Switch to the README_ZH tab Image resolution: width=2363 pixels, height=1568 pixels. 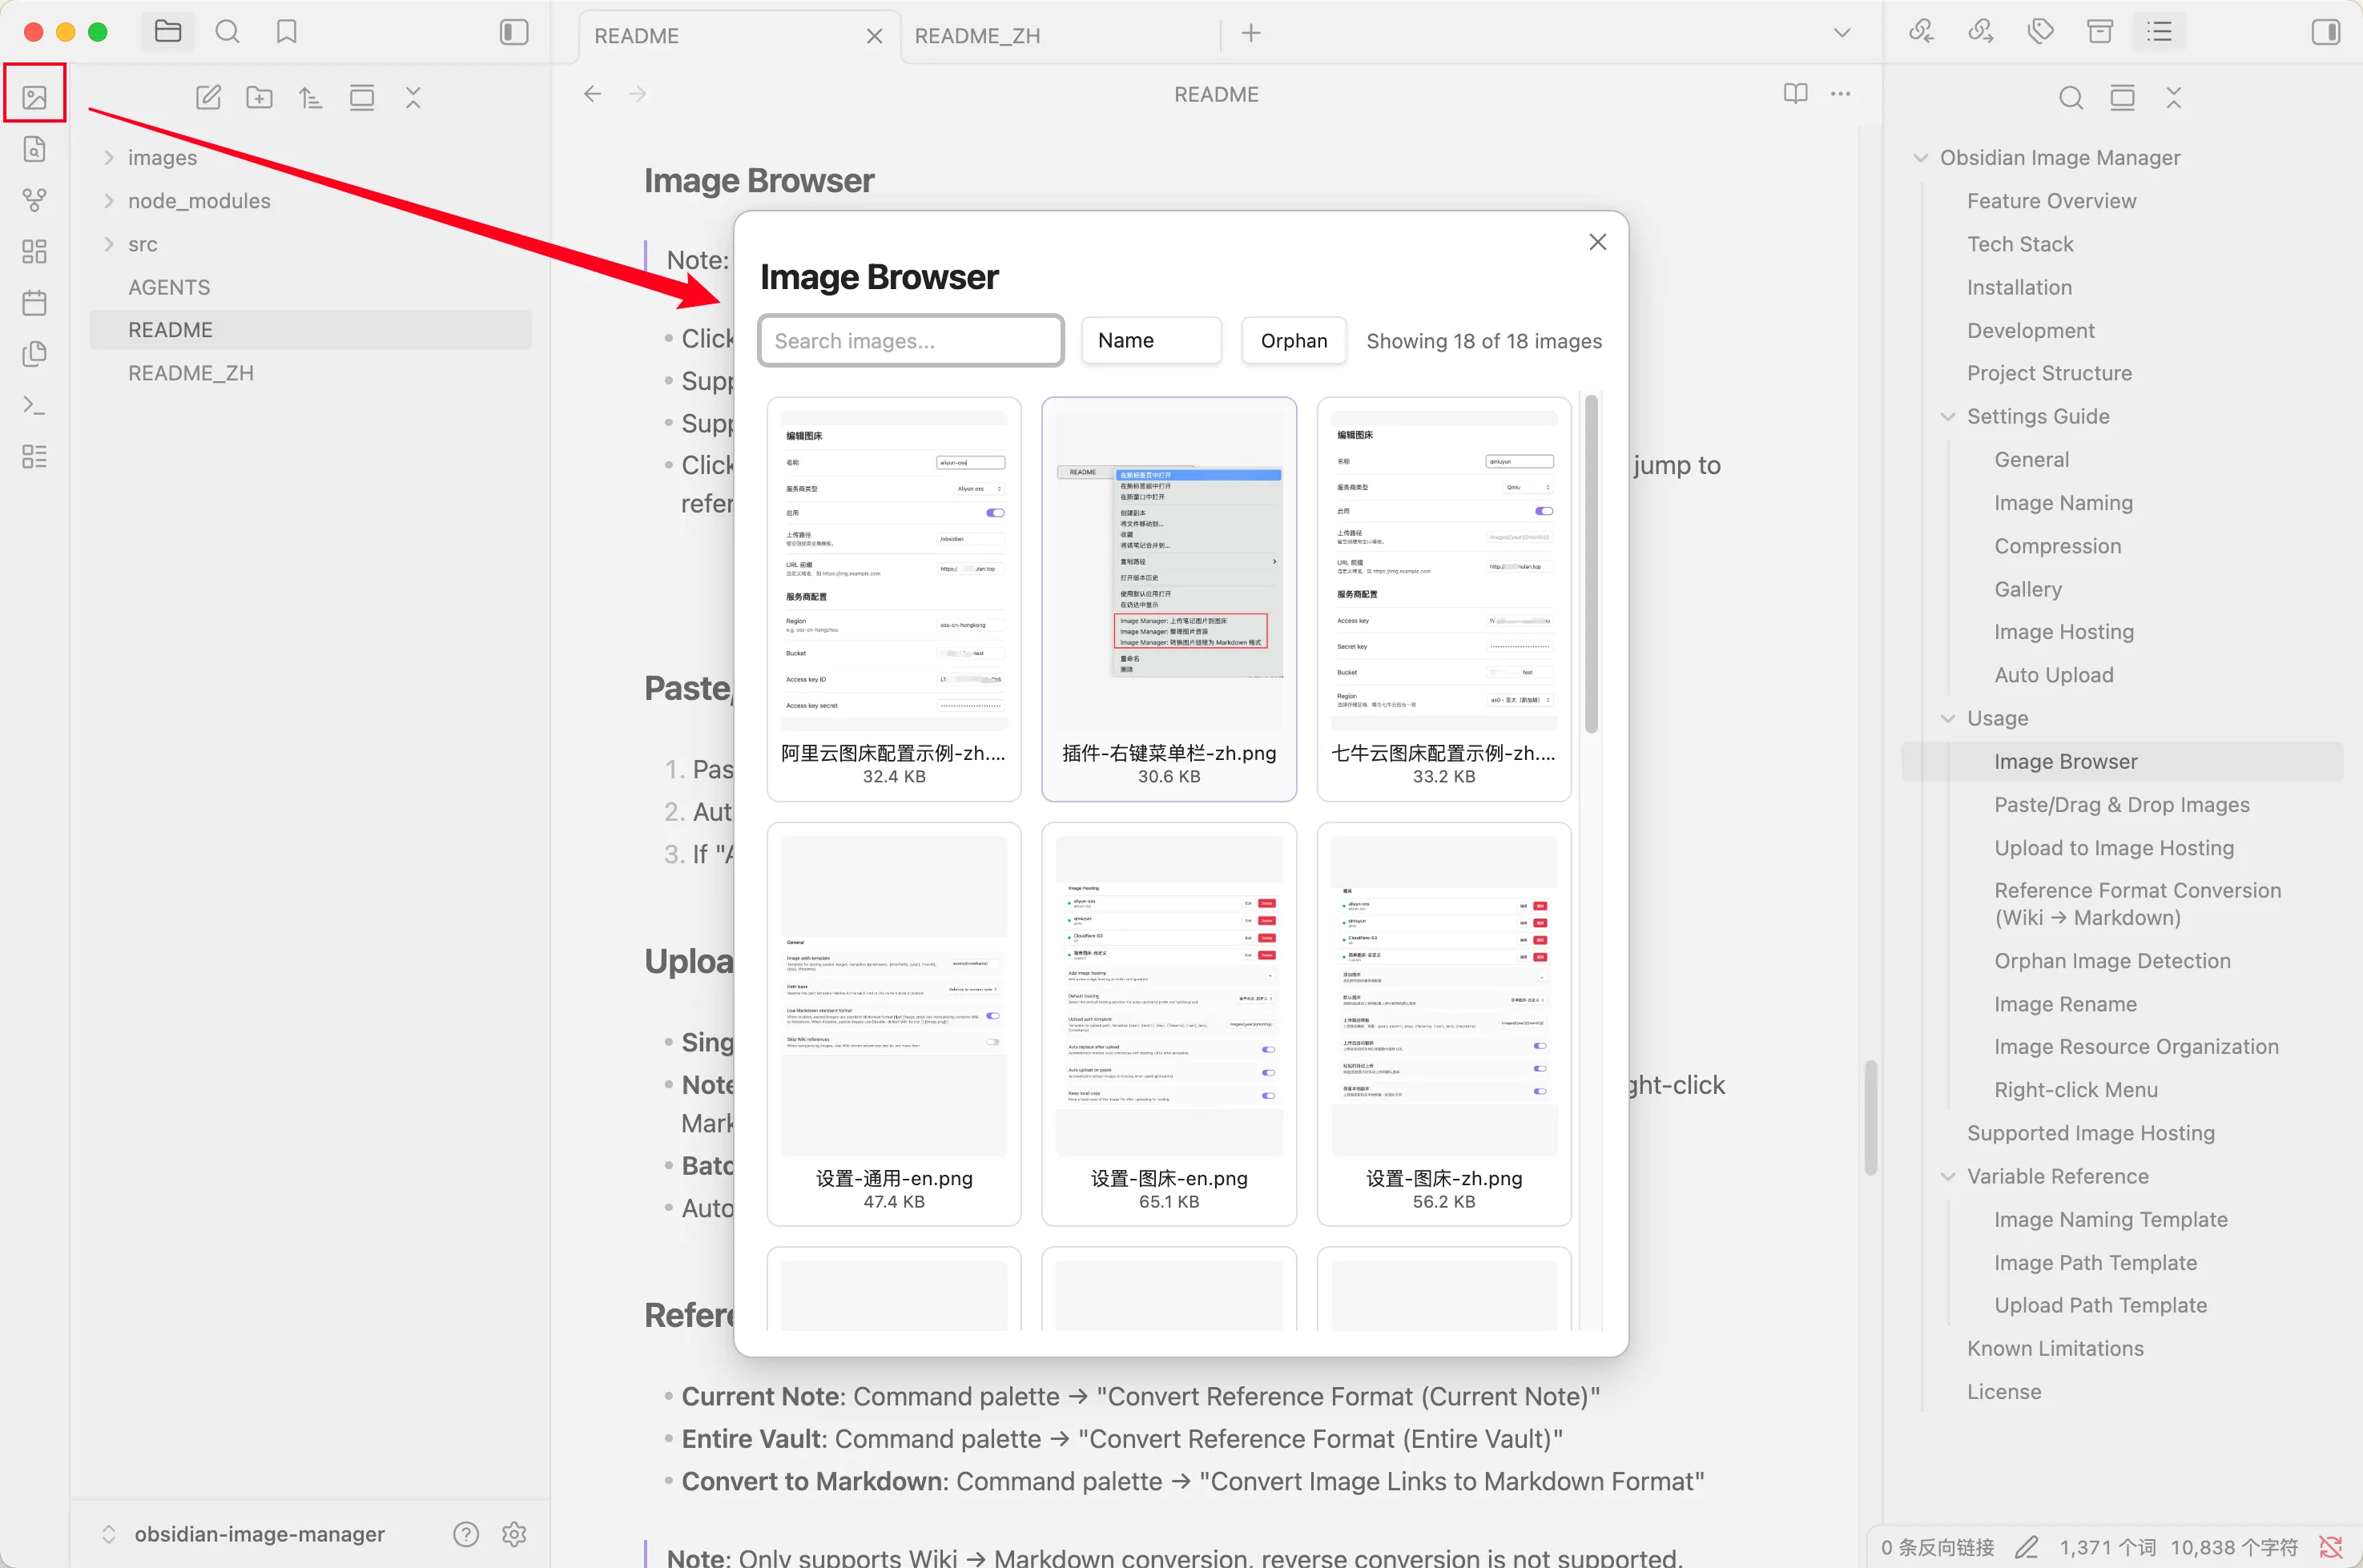click(1060, 36)
